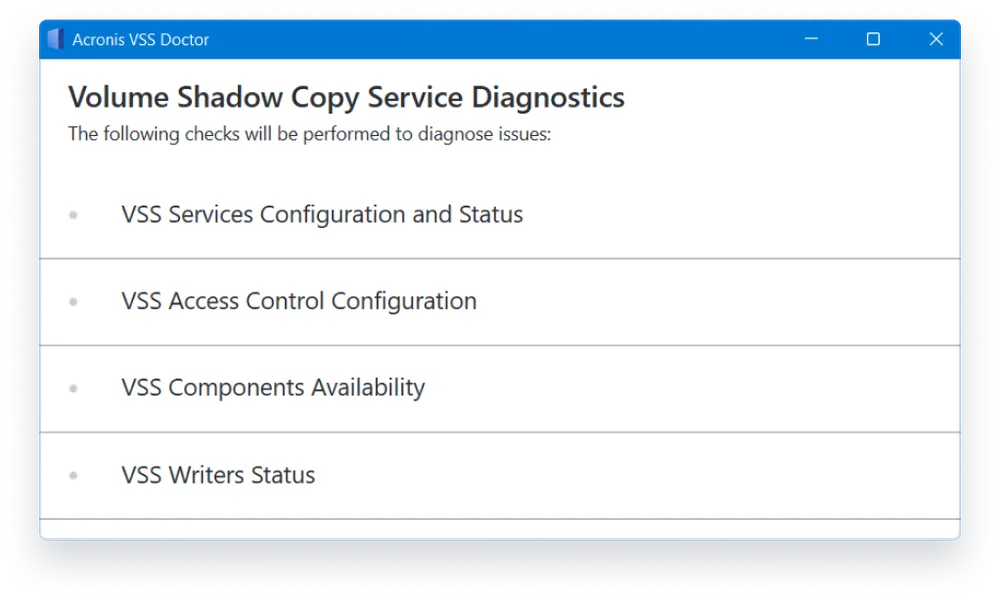This screenshot has width=1000, height=599.
Task: Expand the VSS Access Control Configuration section
Action: click(x=298, y=301)
